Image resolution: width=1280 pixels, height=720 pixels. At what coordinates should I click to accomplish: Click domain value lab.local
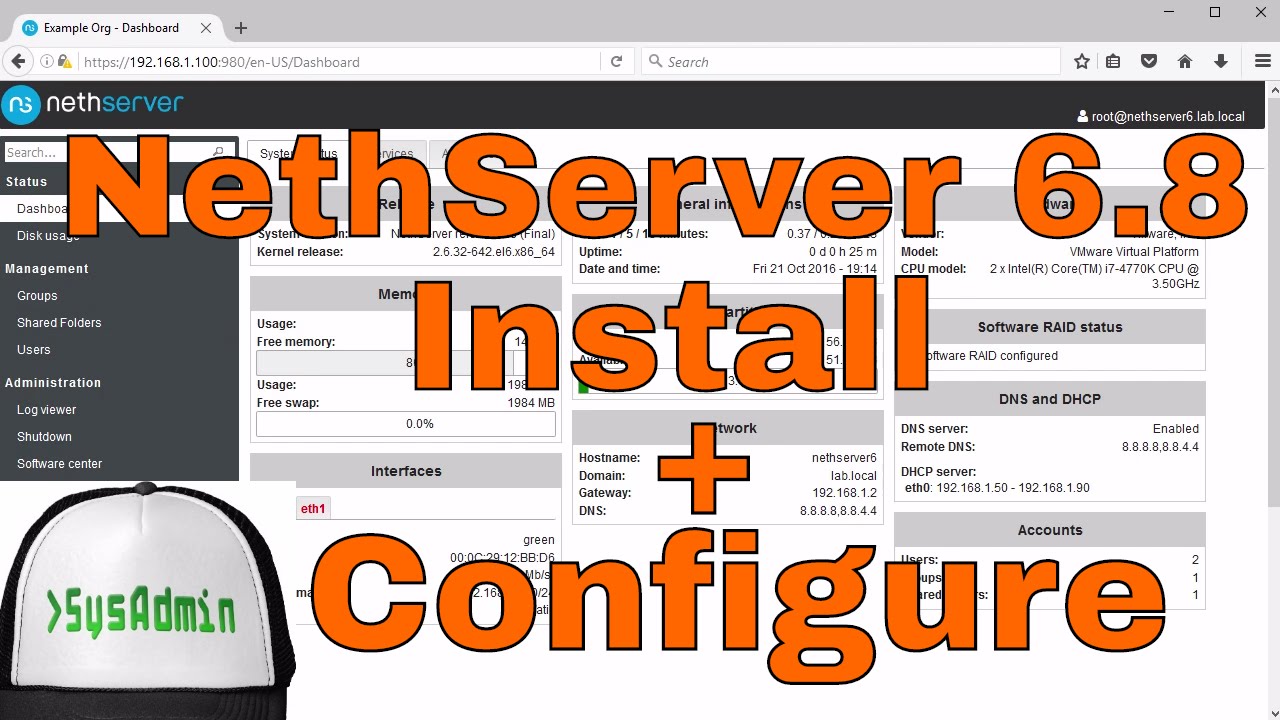pyautogui.click(x=854, y=476)
